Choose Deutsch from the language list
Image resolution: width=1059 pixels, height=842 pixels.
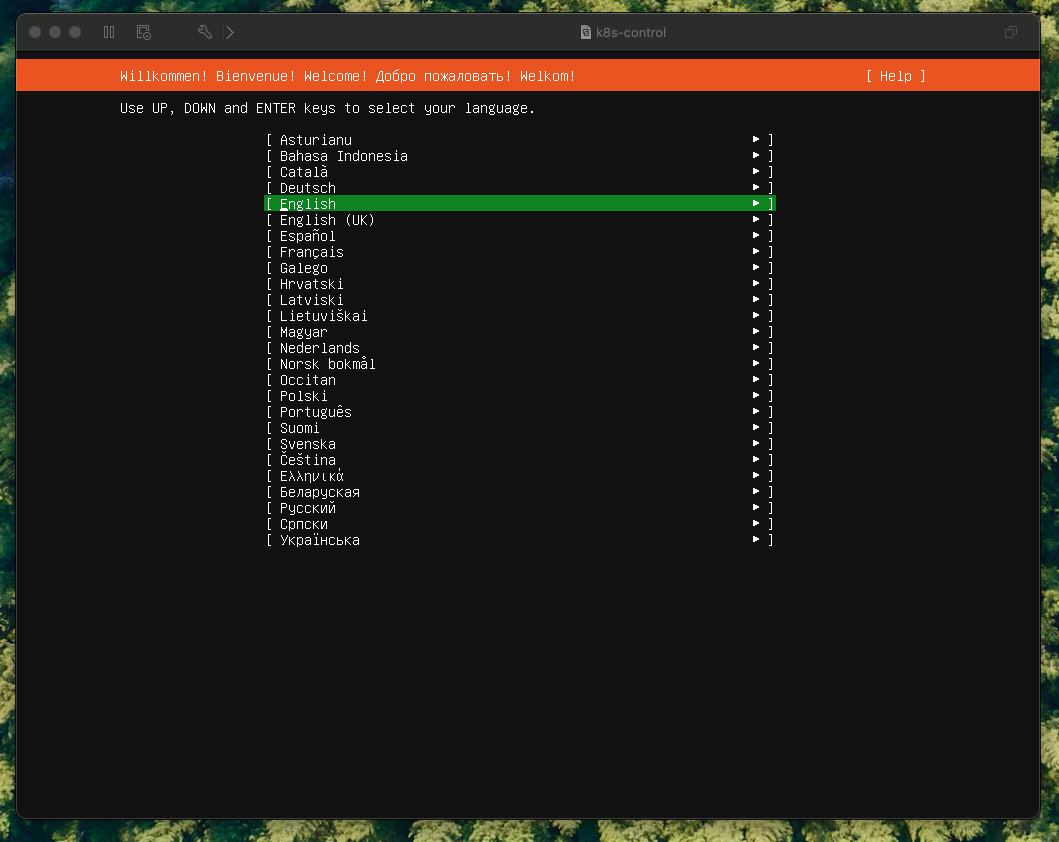(308, 188)
